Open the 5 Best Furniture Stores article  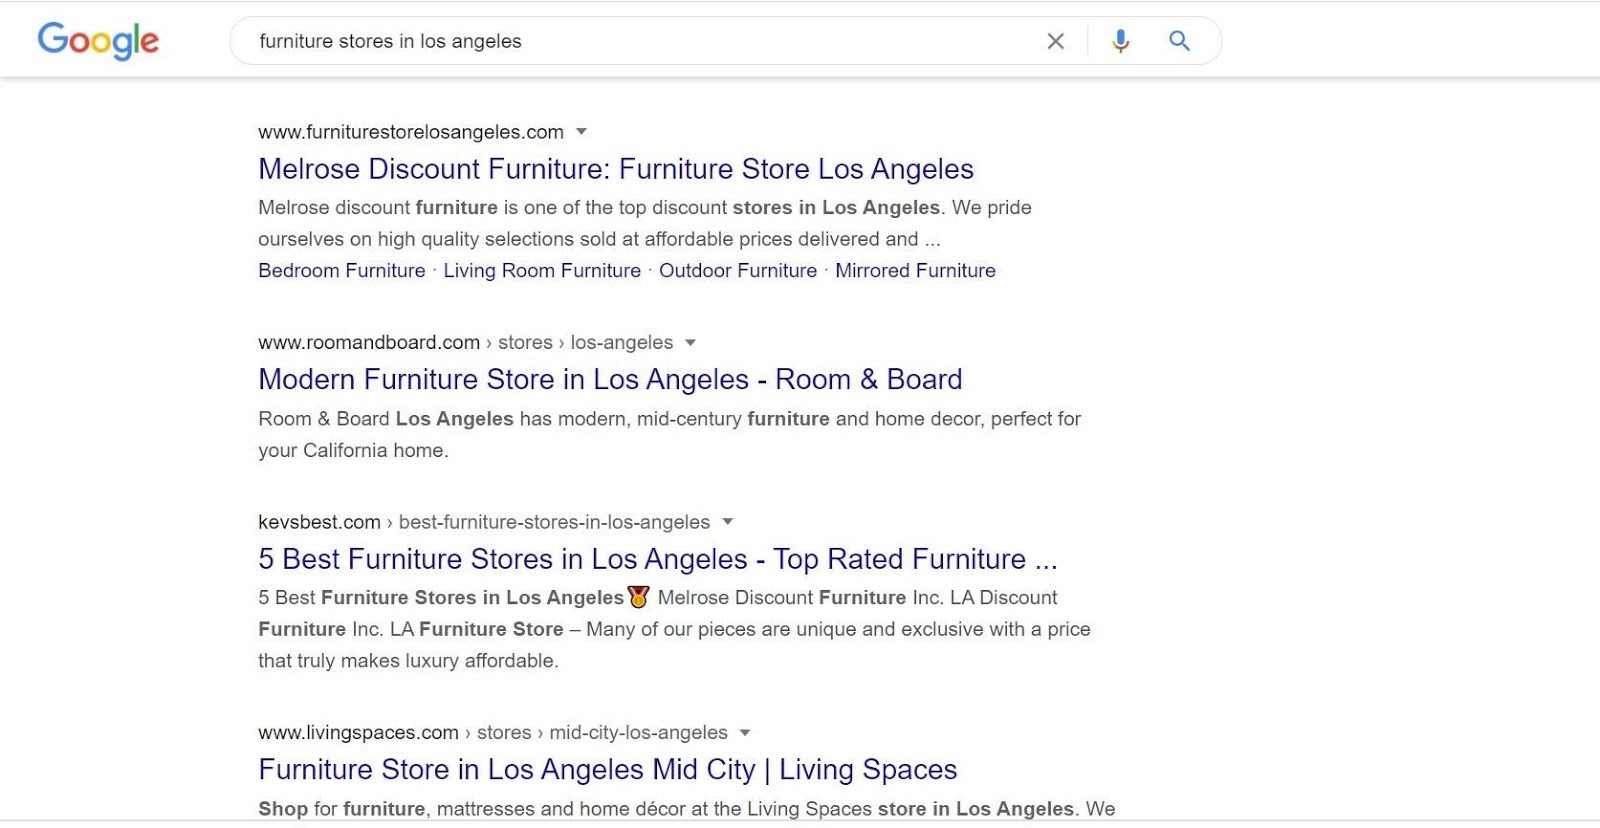tap(657, 559)
